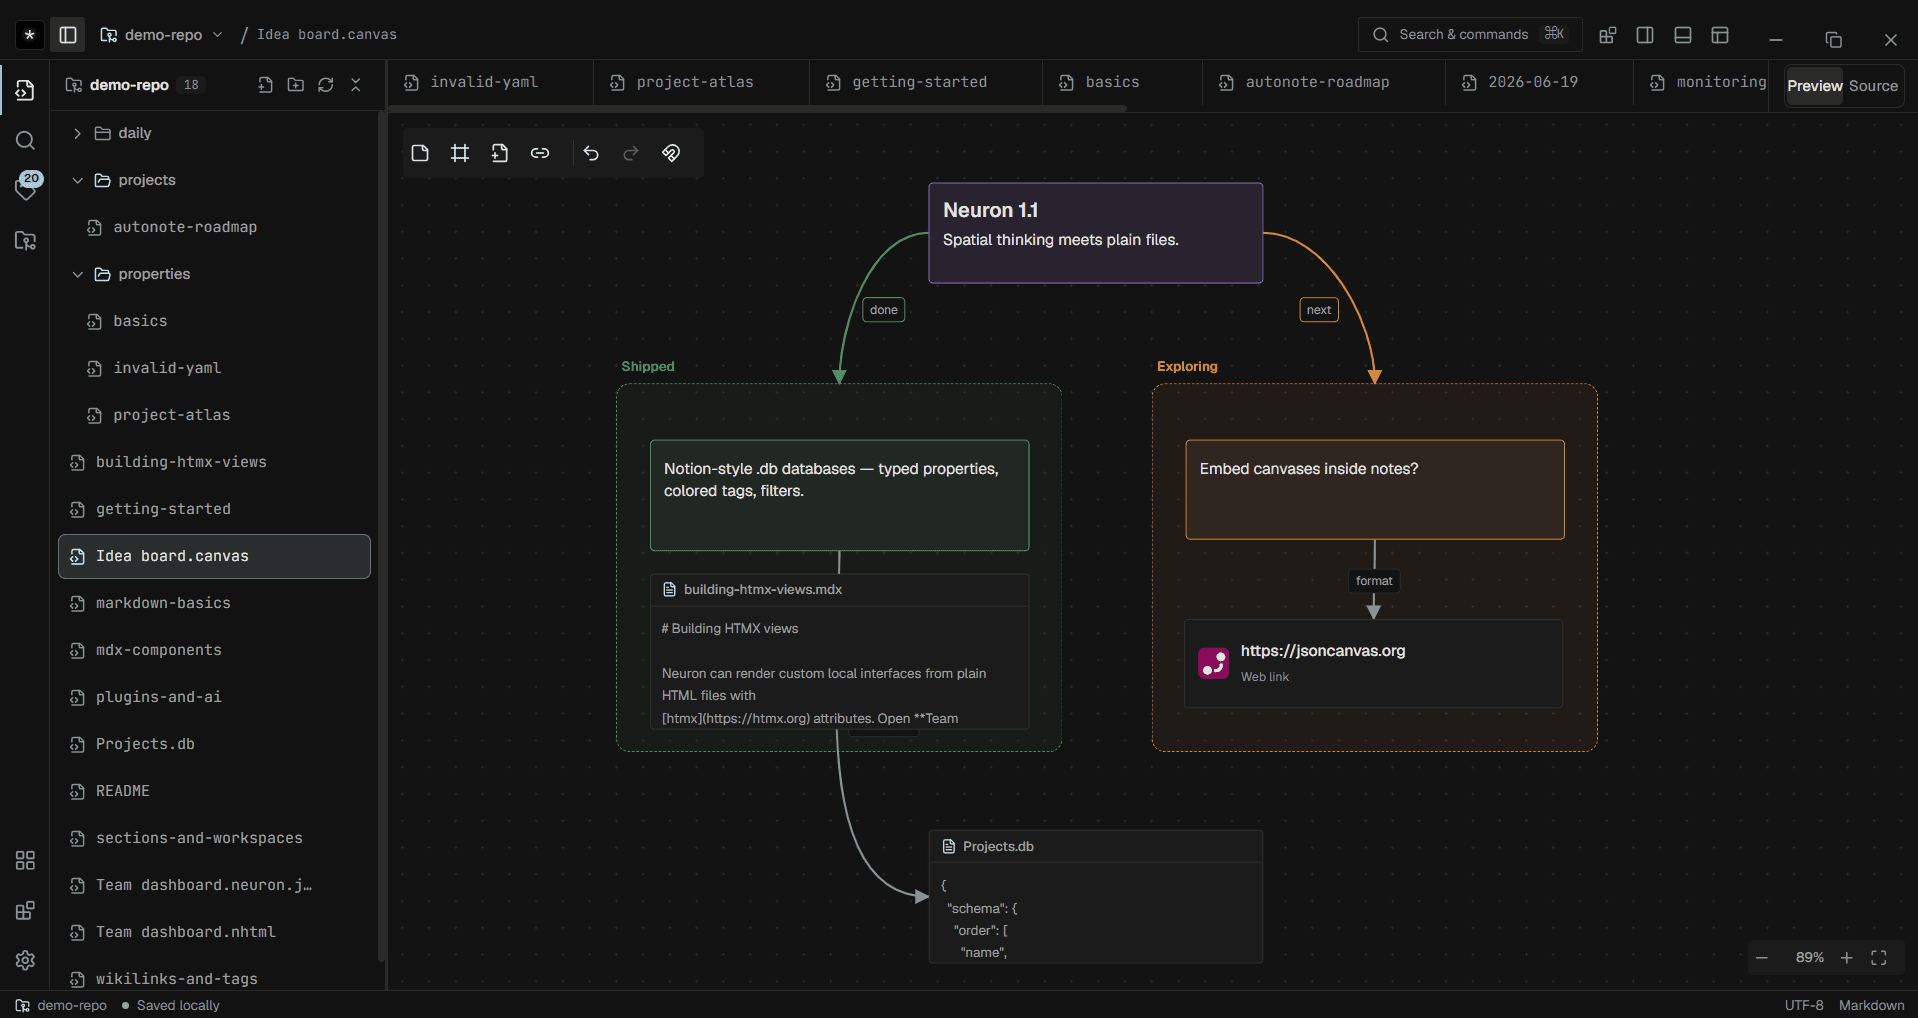Viewport: 1918px width, 1018px height.
Task: Add a text card to the canvas
Action: click(x=420, y=153)
